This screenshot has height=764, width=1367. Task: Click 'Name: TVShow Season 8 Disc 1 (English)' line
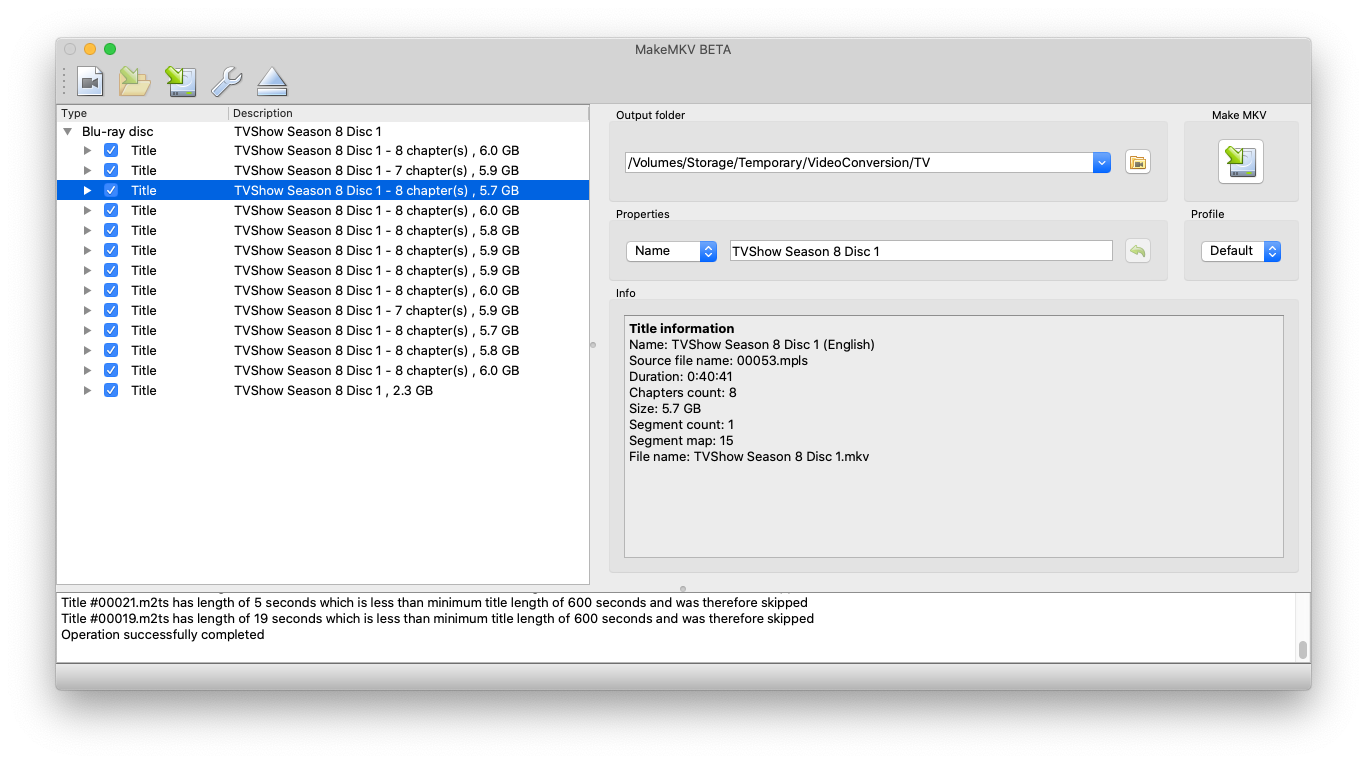(x=752, y=344)
